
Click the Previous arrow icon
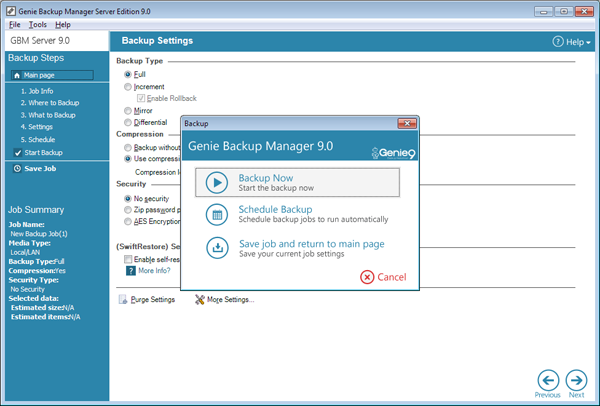tap(548, 380)
